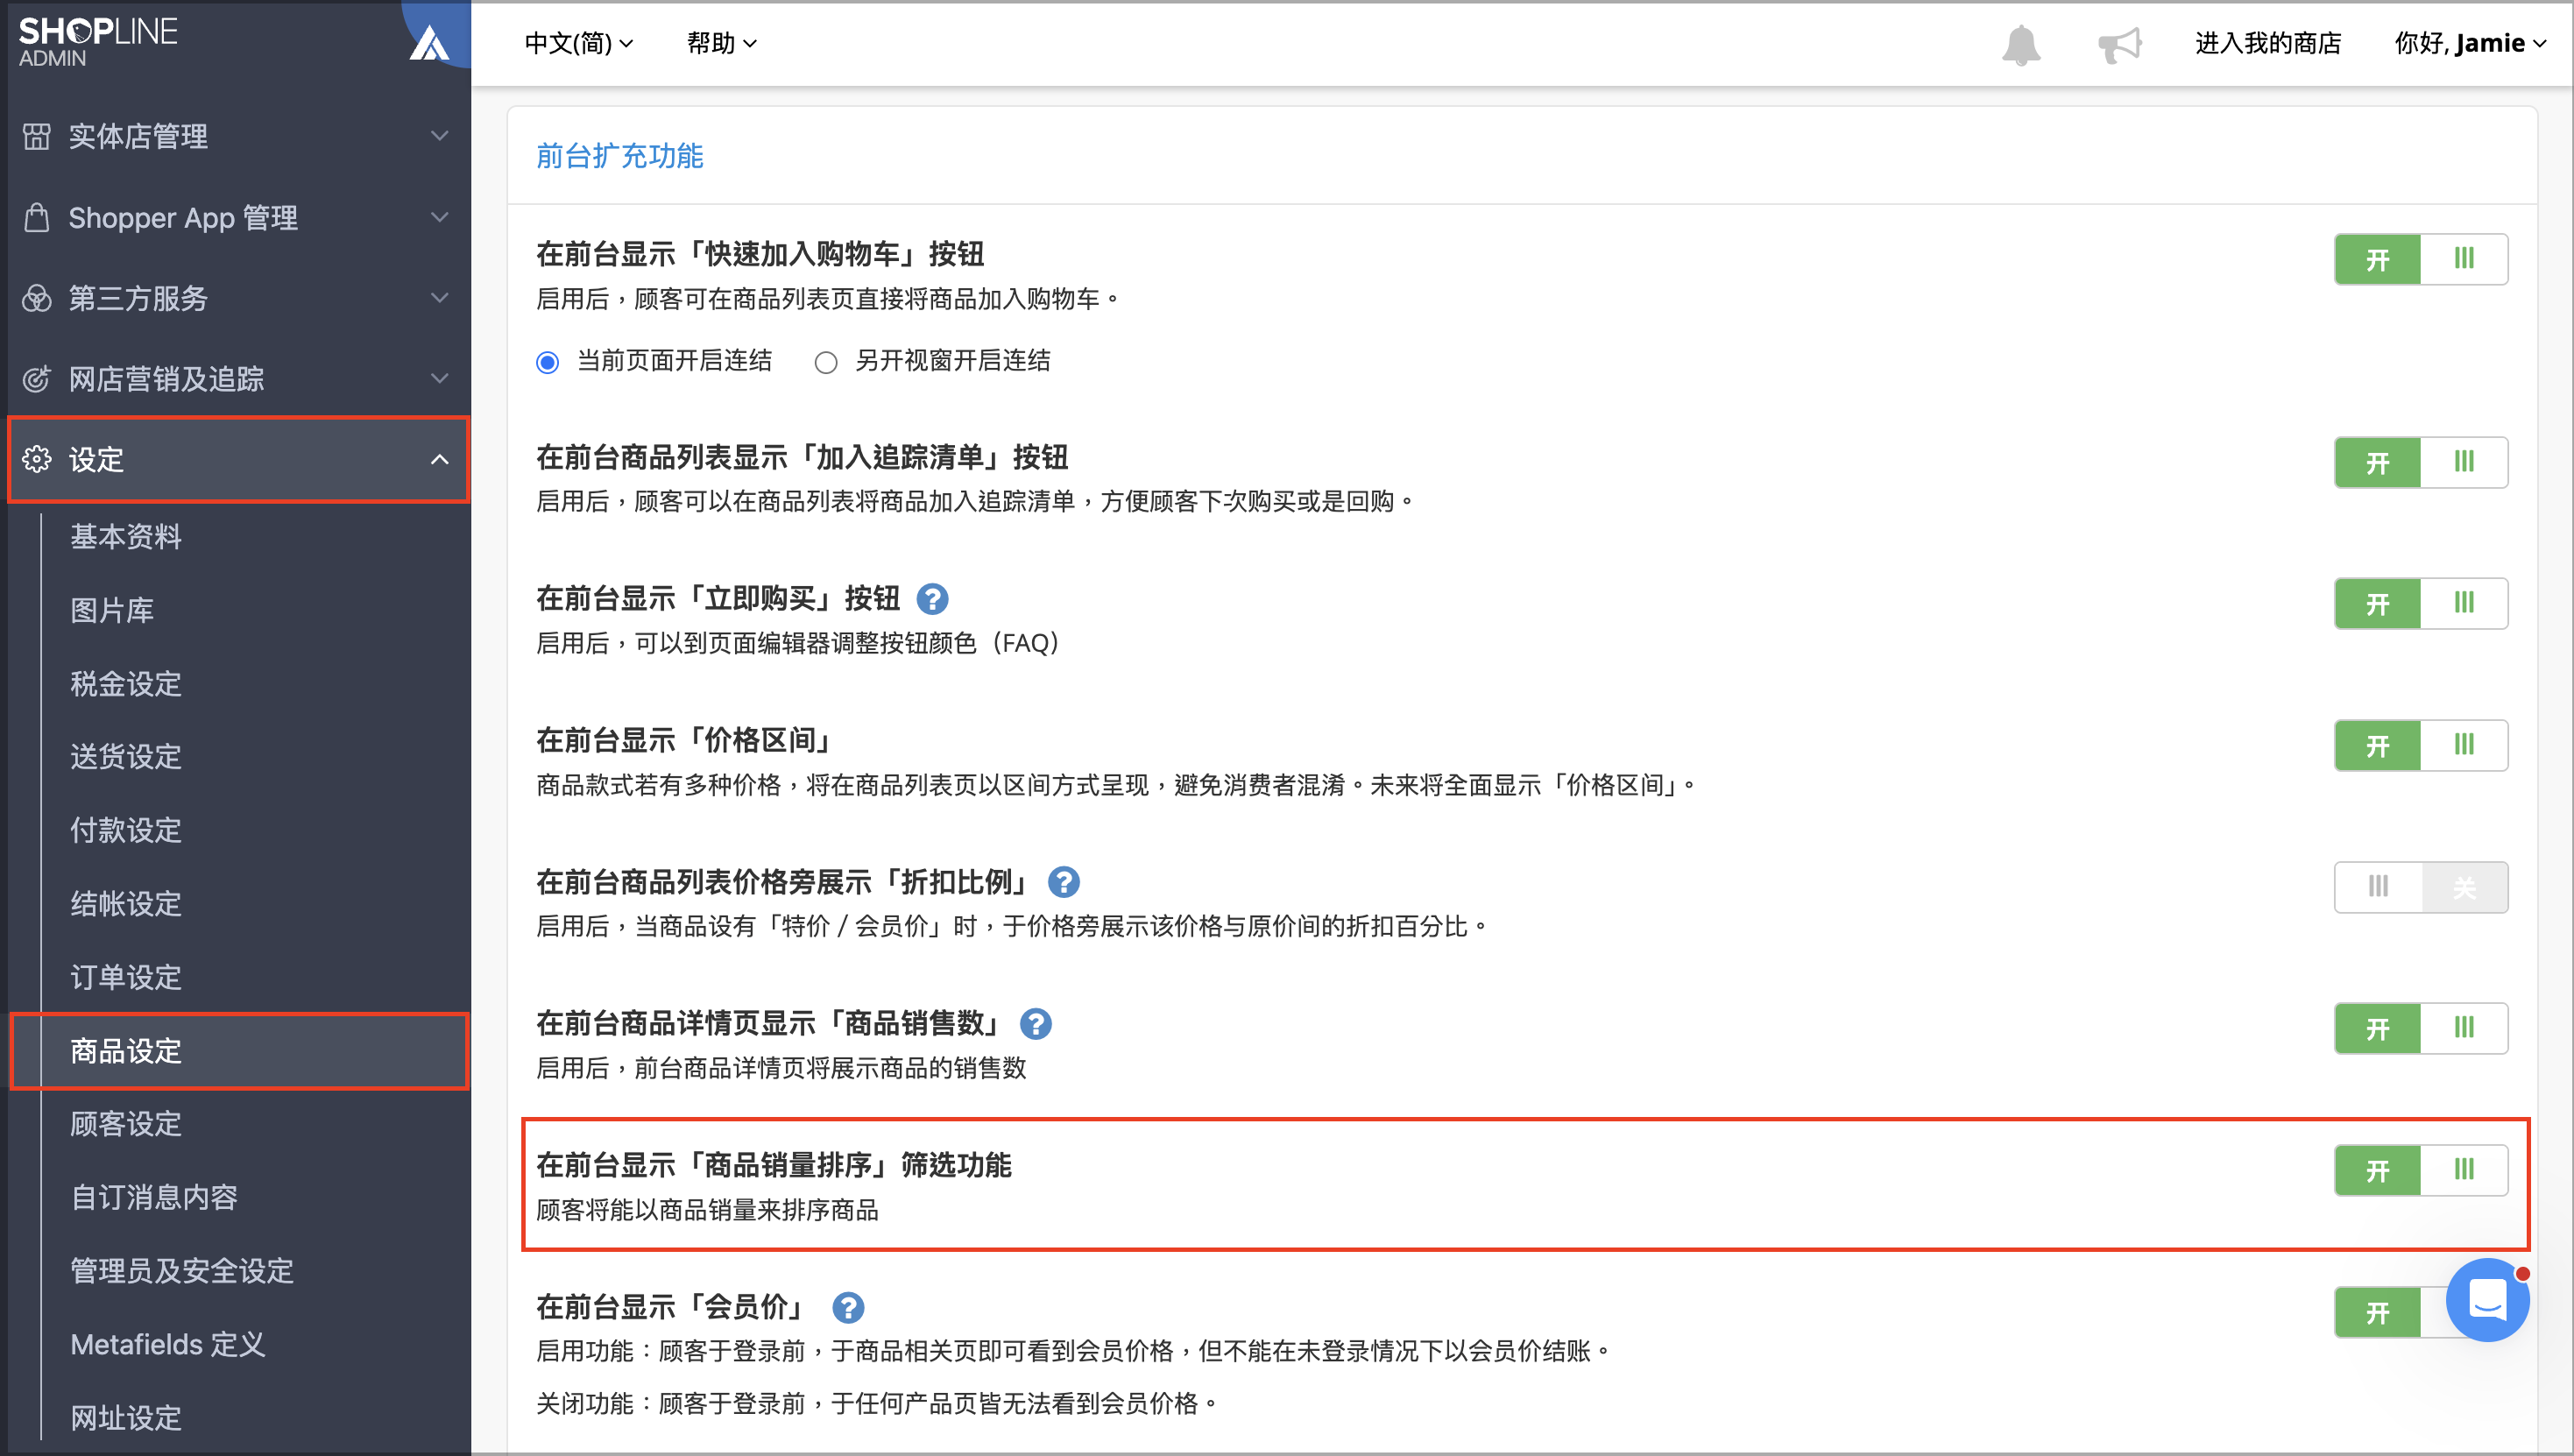This screenshot has width=2574, height=1456.
Task: Click the 网店营销及追踪 target icon
Action: point(37,379)
